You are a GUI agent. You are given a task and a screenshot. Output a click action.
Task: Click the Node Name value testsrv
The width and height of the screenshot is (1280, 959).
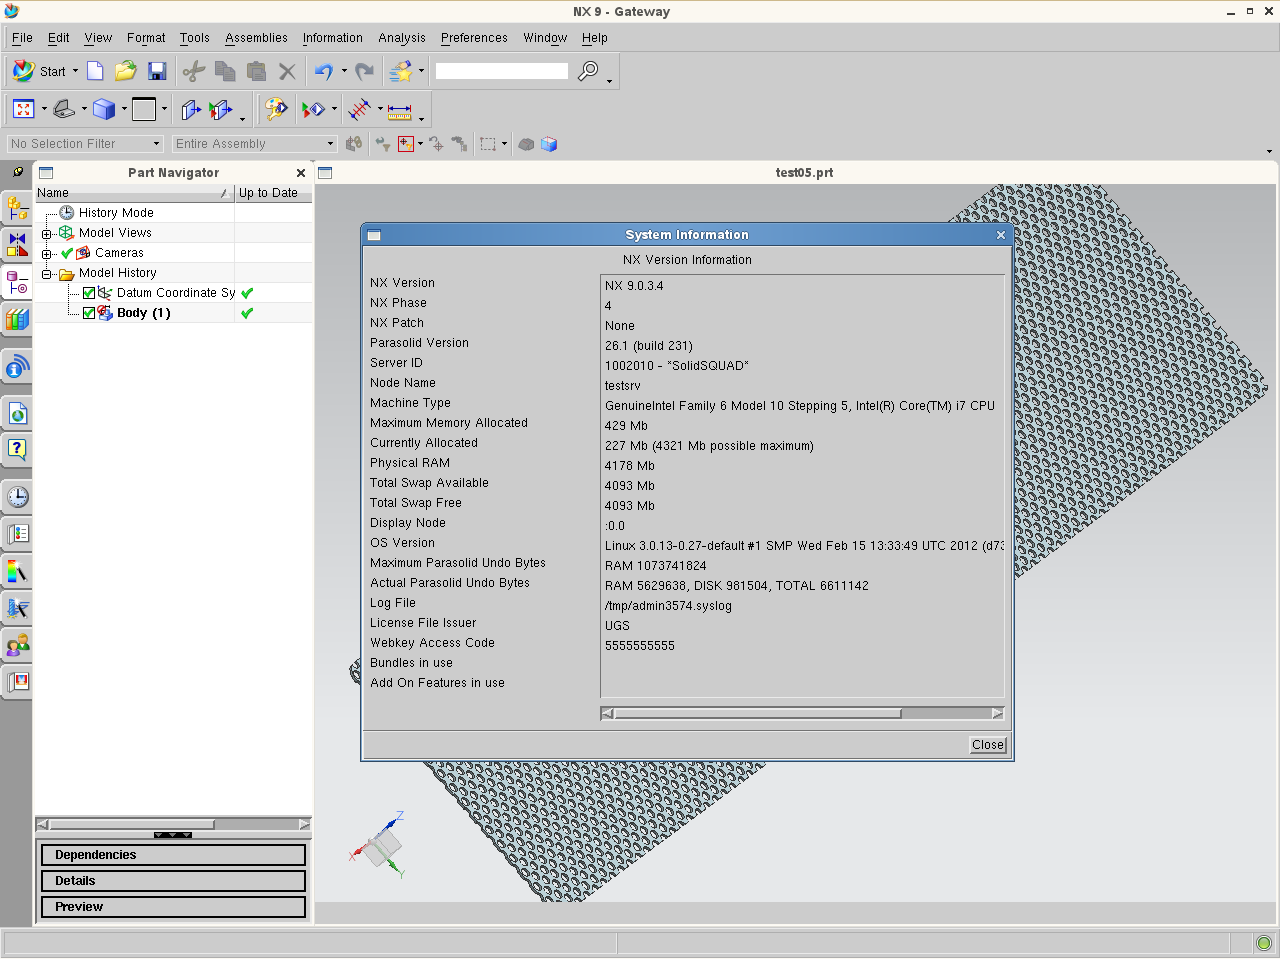(623, 386)
